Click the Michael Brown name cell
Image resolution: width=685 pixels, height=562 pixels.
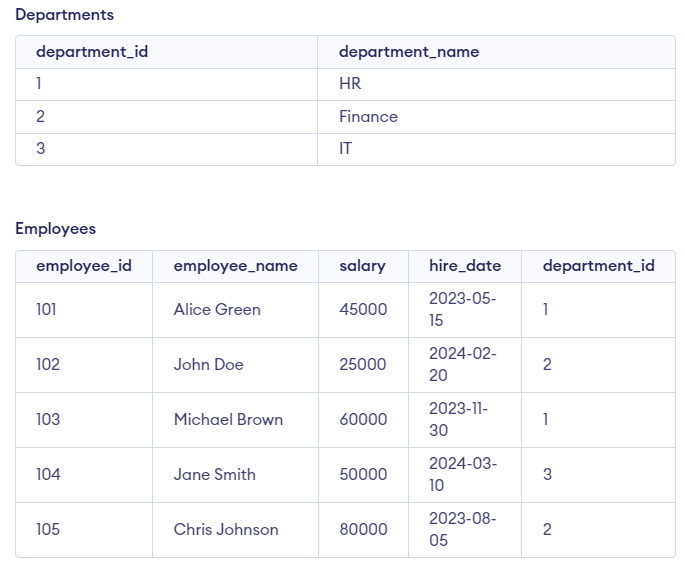[x=228, y=420]
